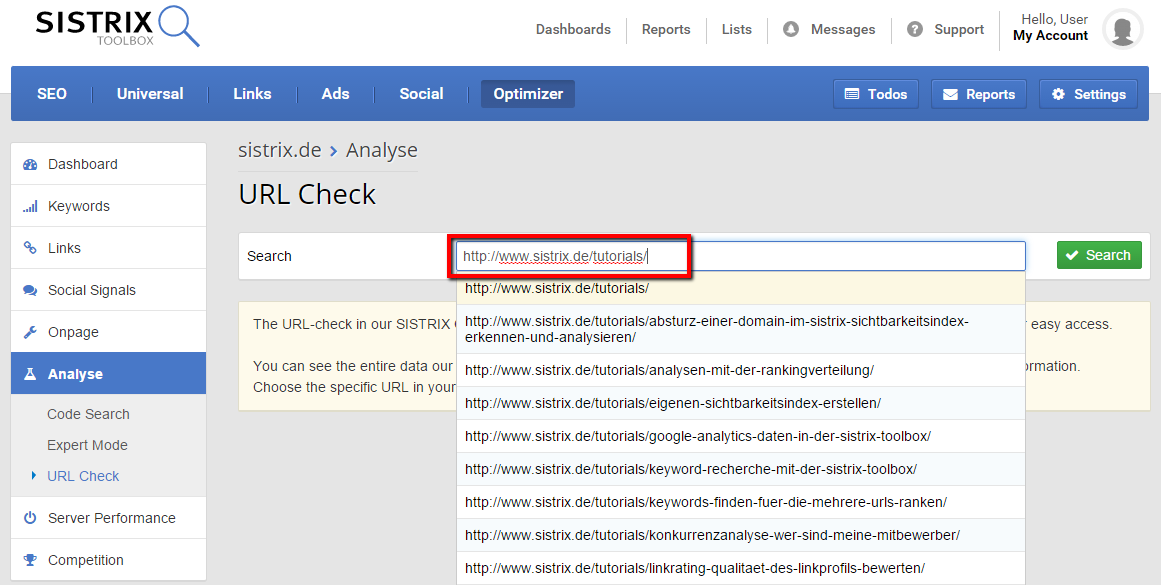Image resolution: width=1161 pixels, height=585 pixels.
Task: Click the sistrix.de breadcrumb link
Action: point(279,150)
